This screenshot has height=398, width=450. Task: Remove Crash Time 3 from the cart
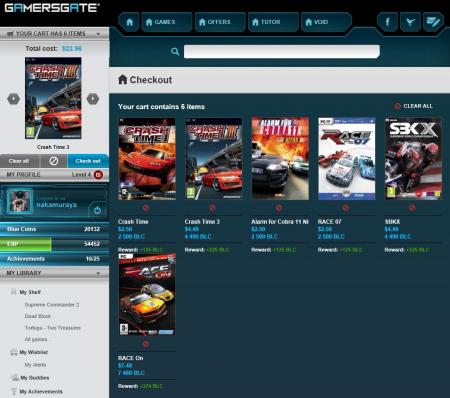point(212,208)
